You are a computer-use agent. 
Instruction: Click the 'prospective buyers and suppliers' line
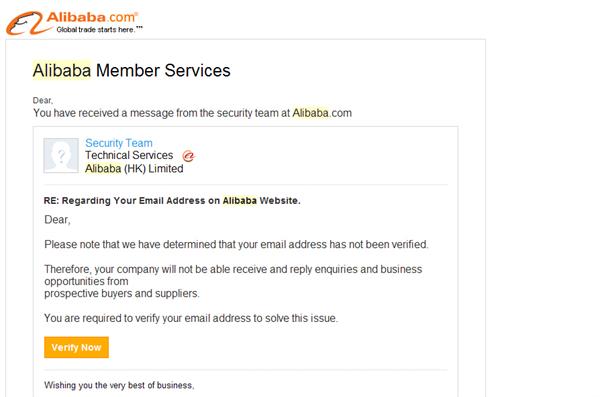[x=122, y=294]
